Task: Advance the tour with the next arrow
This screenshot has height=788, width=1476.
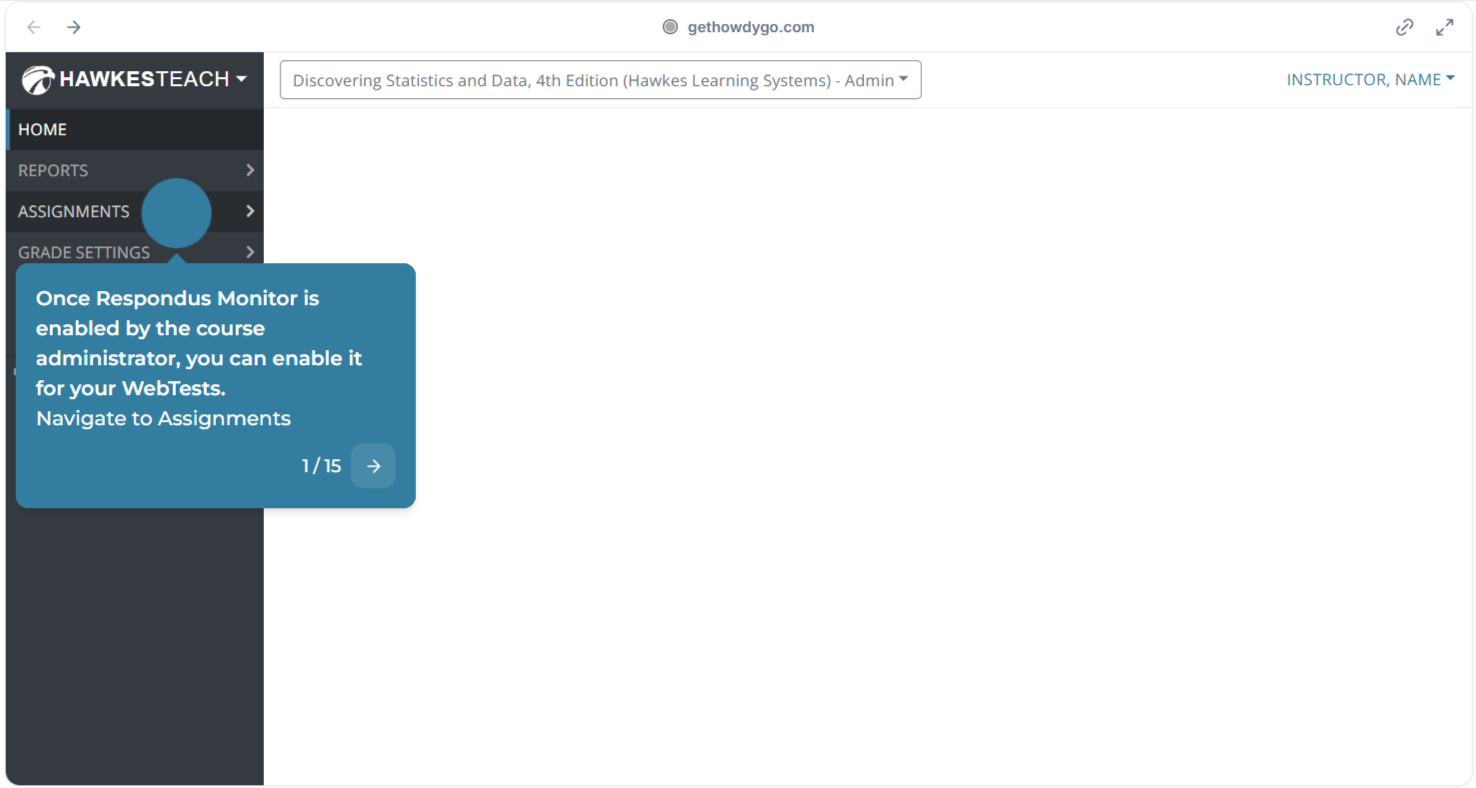Action: 373,466
